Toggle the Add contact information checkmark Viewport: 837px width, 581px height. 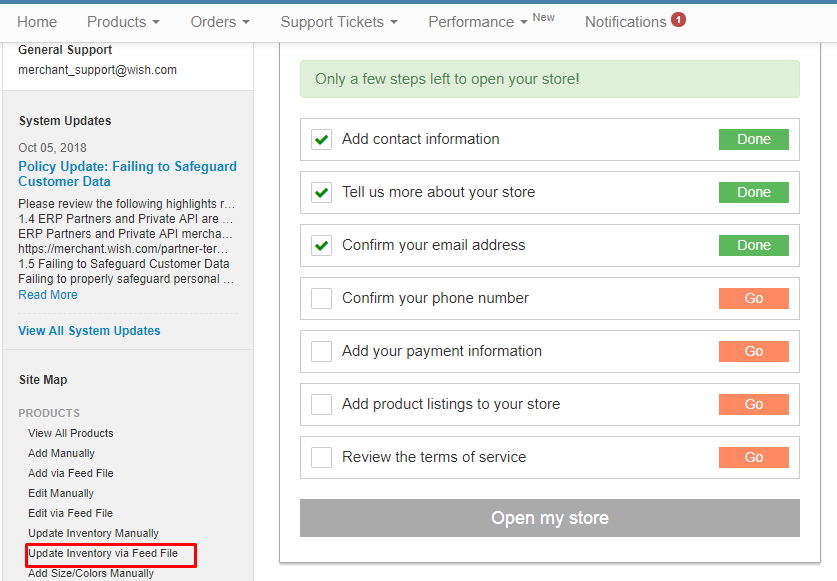point(321,139)
